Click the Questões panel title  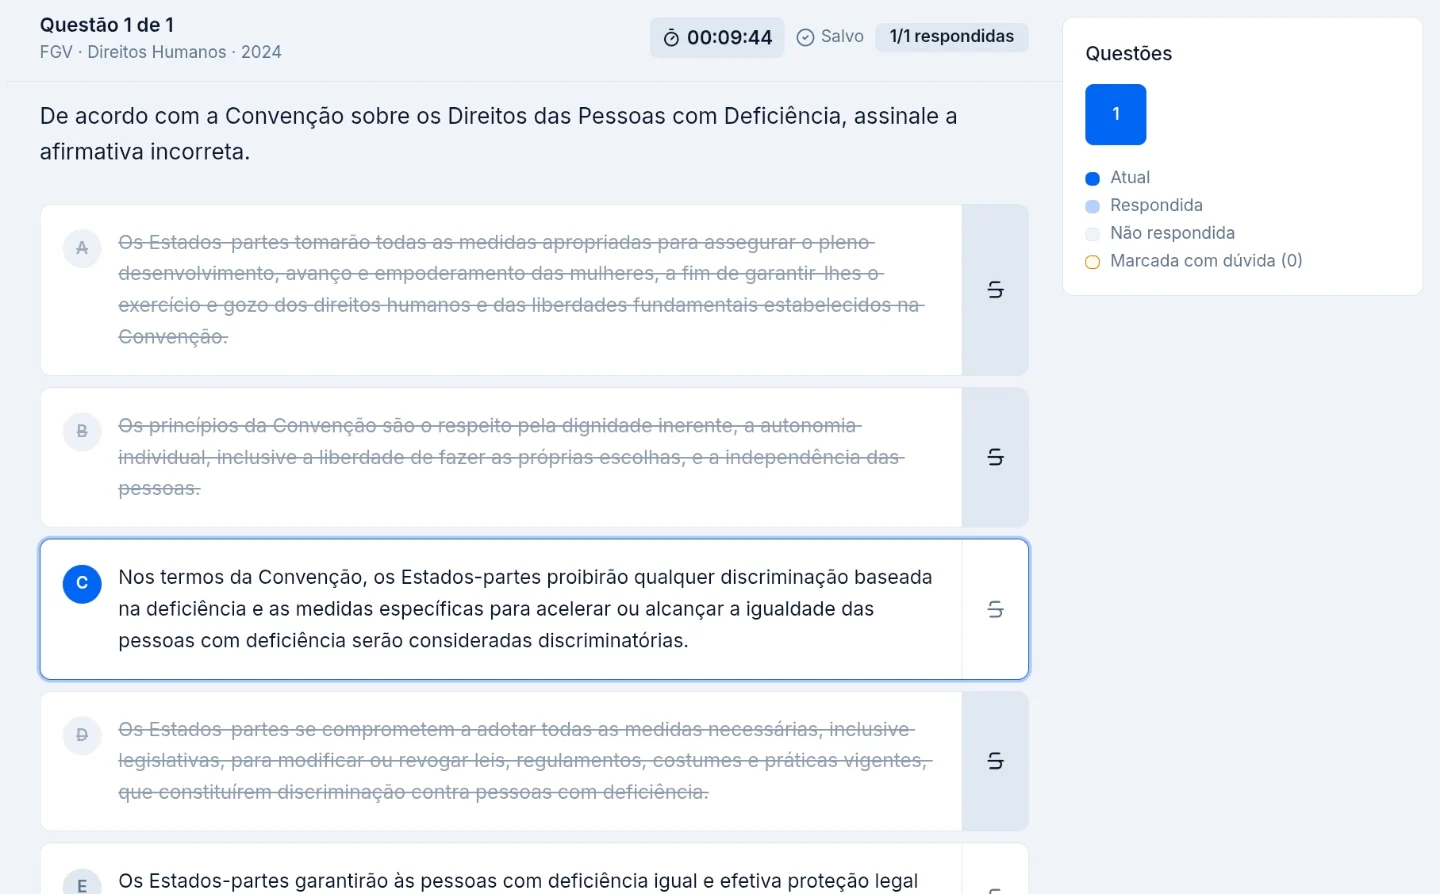click(x=1129, y=54)
